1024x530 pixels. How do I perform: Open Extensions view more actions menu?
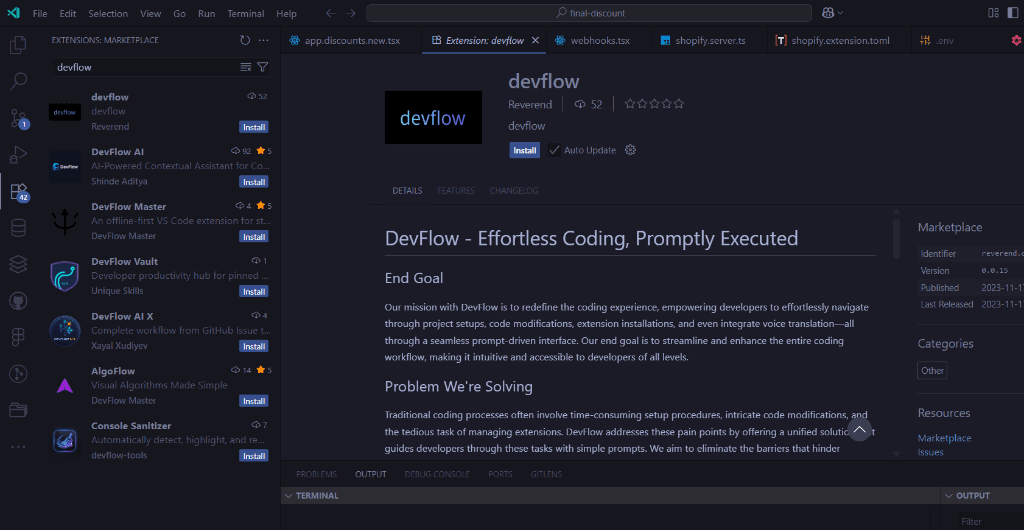263,40
